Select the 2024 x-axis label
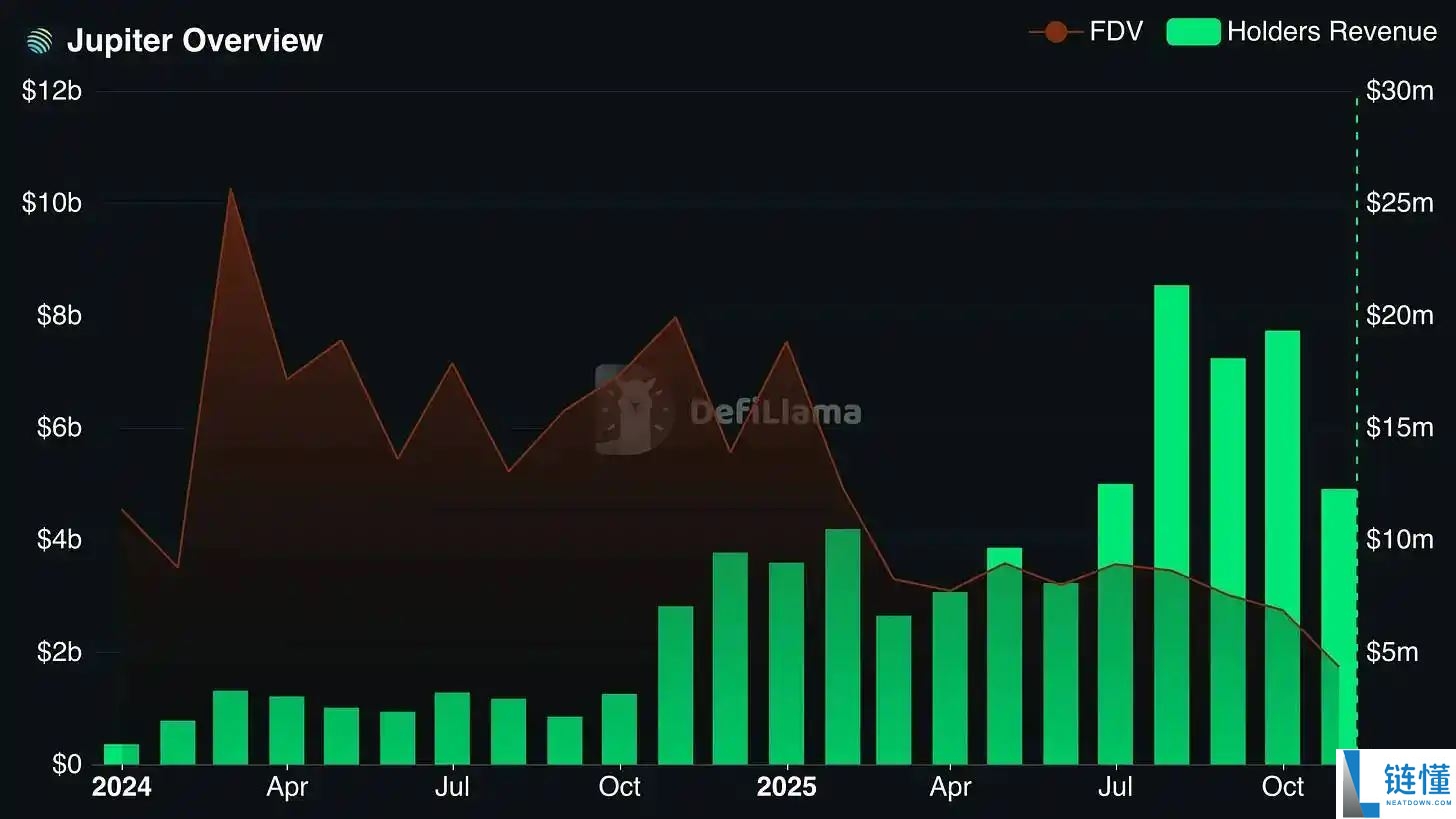 pyautogui.click(x=121, y=787)
